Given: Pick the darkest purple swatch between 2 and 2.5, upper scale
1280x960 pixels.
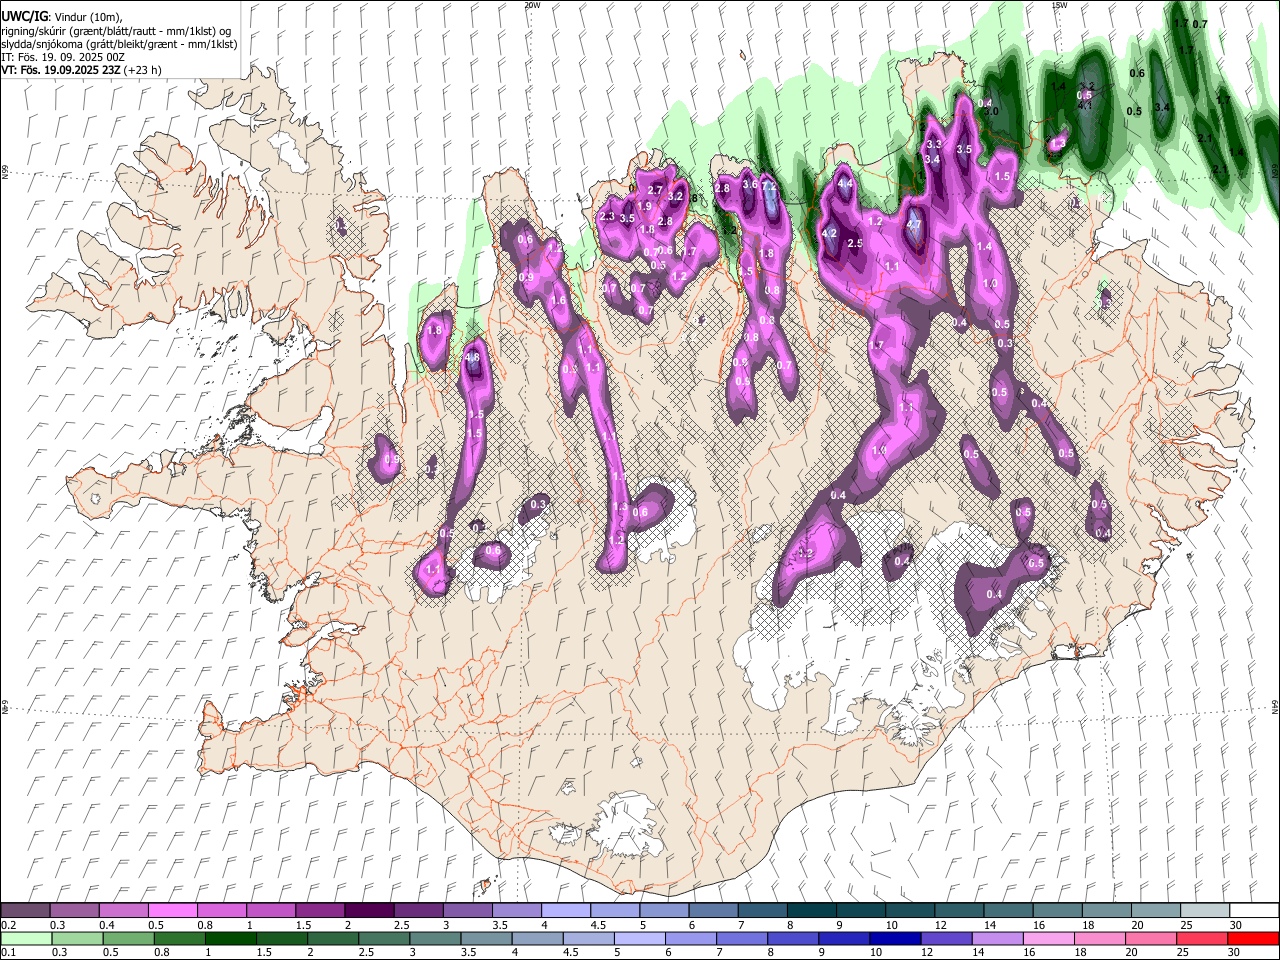Looking at the screenshot, I should 369,911.
